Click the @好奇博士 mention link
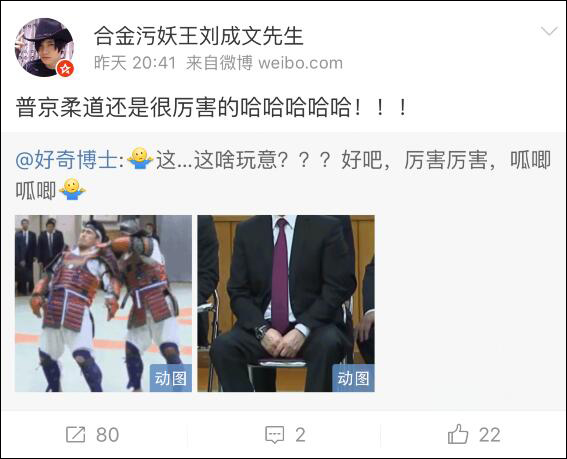567x459 pixels. [67, 160]
